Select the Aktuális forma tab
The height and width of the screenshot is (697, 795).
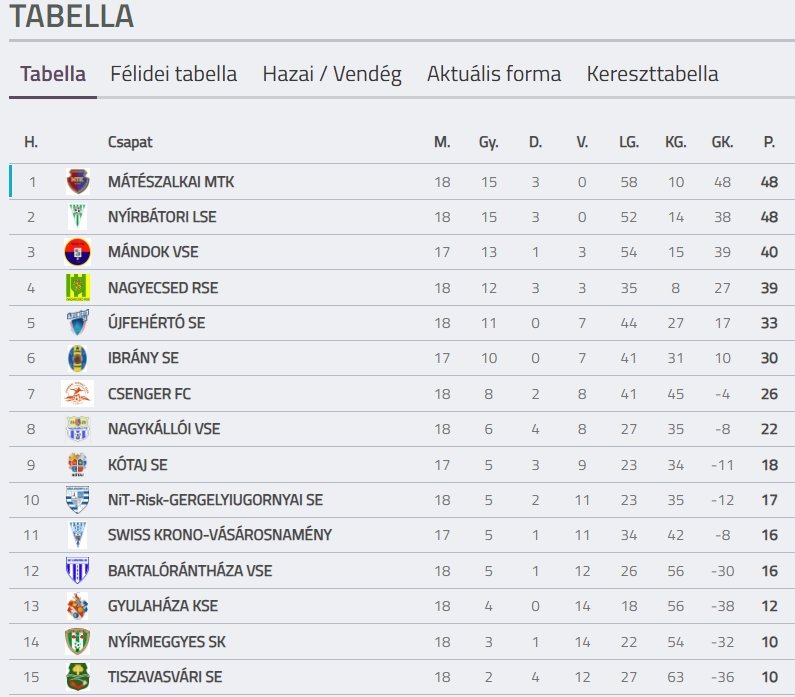[x=494, y=74]
